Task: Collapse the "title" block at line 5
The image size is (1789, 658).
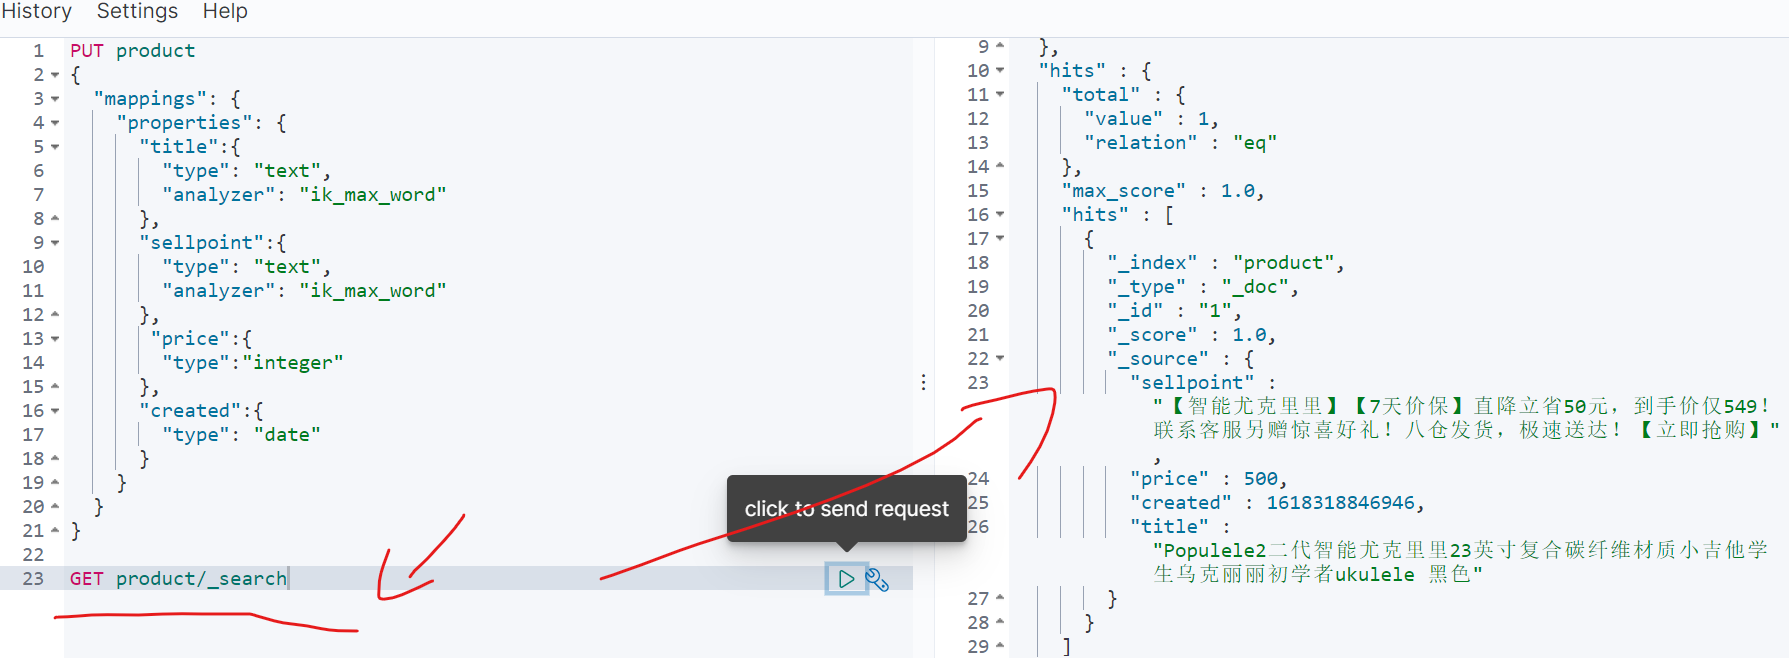Action: (x=55, y=147)
